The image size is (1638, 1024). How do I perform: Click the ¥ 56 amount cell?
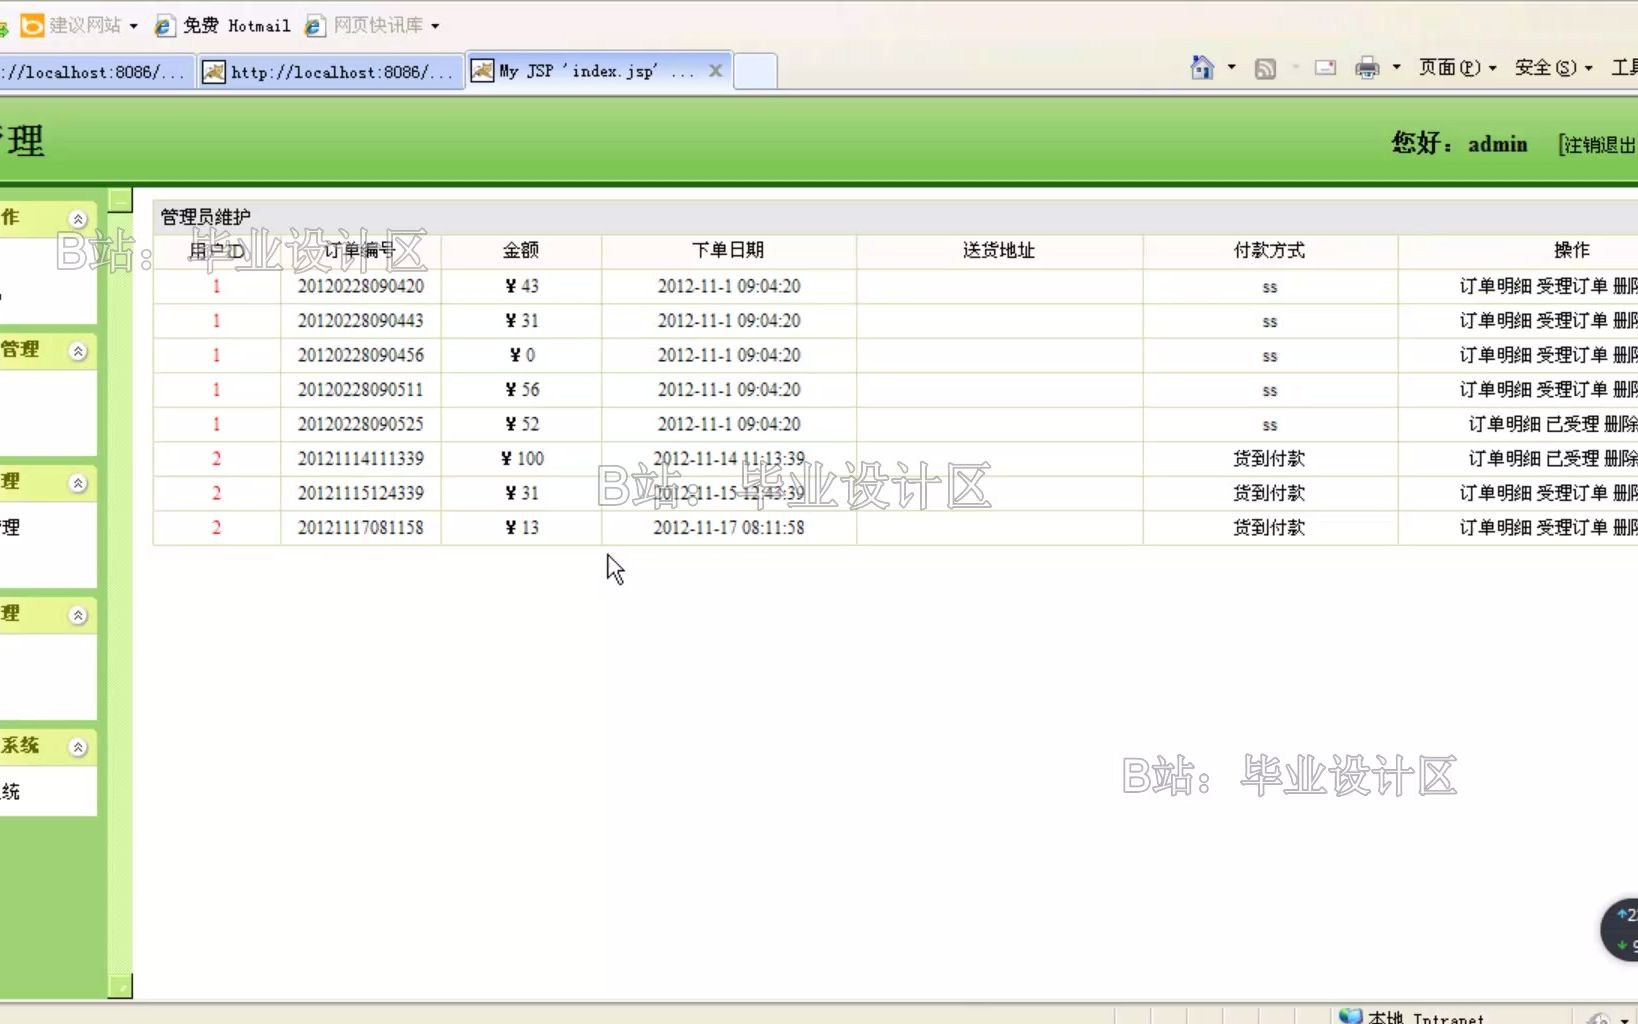[522, 390]
